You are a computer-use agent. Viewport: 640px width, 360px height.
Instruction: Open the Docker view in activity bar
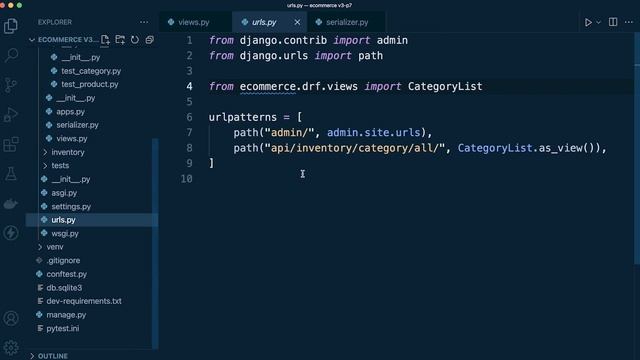coord(11,204)
